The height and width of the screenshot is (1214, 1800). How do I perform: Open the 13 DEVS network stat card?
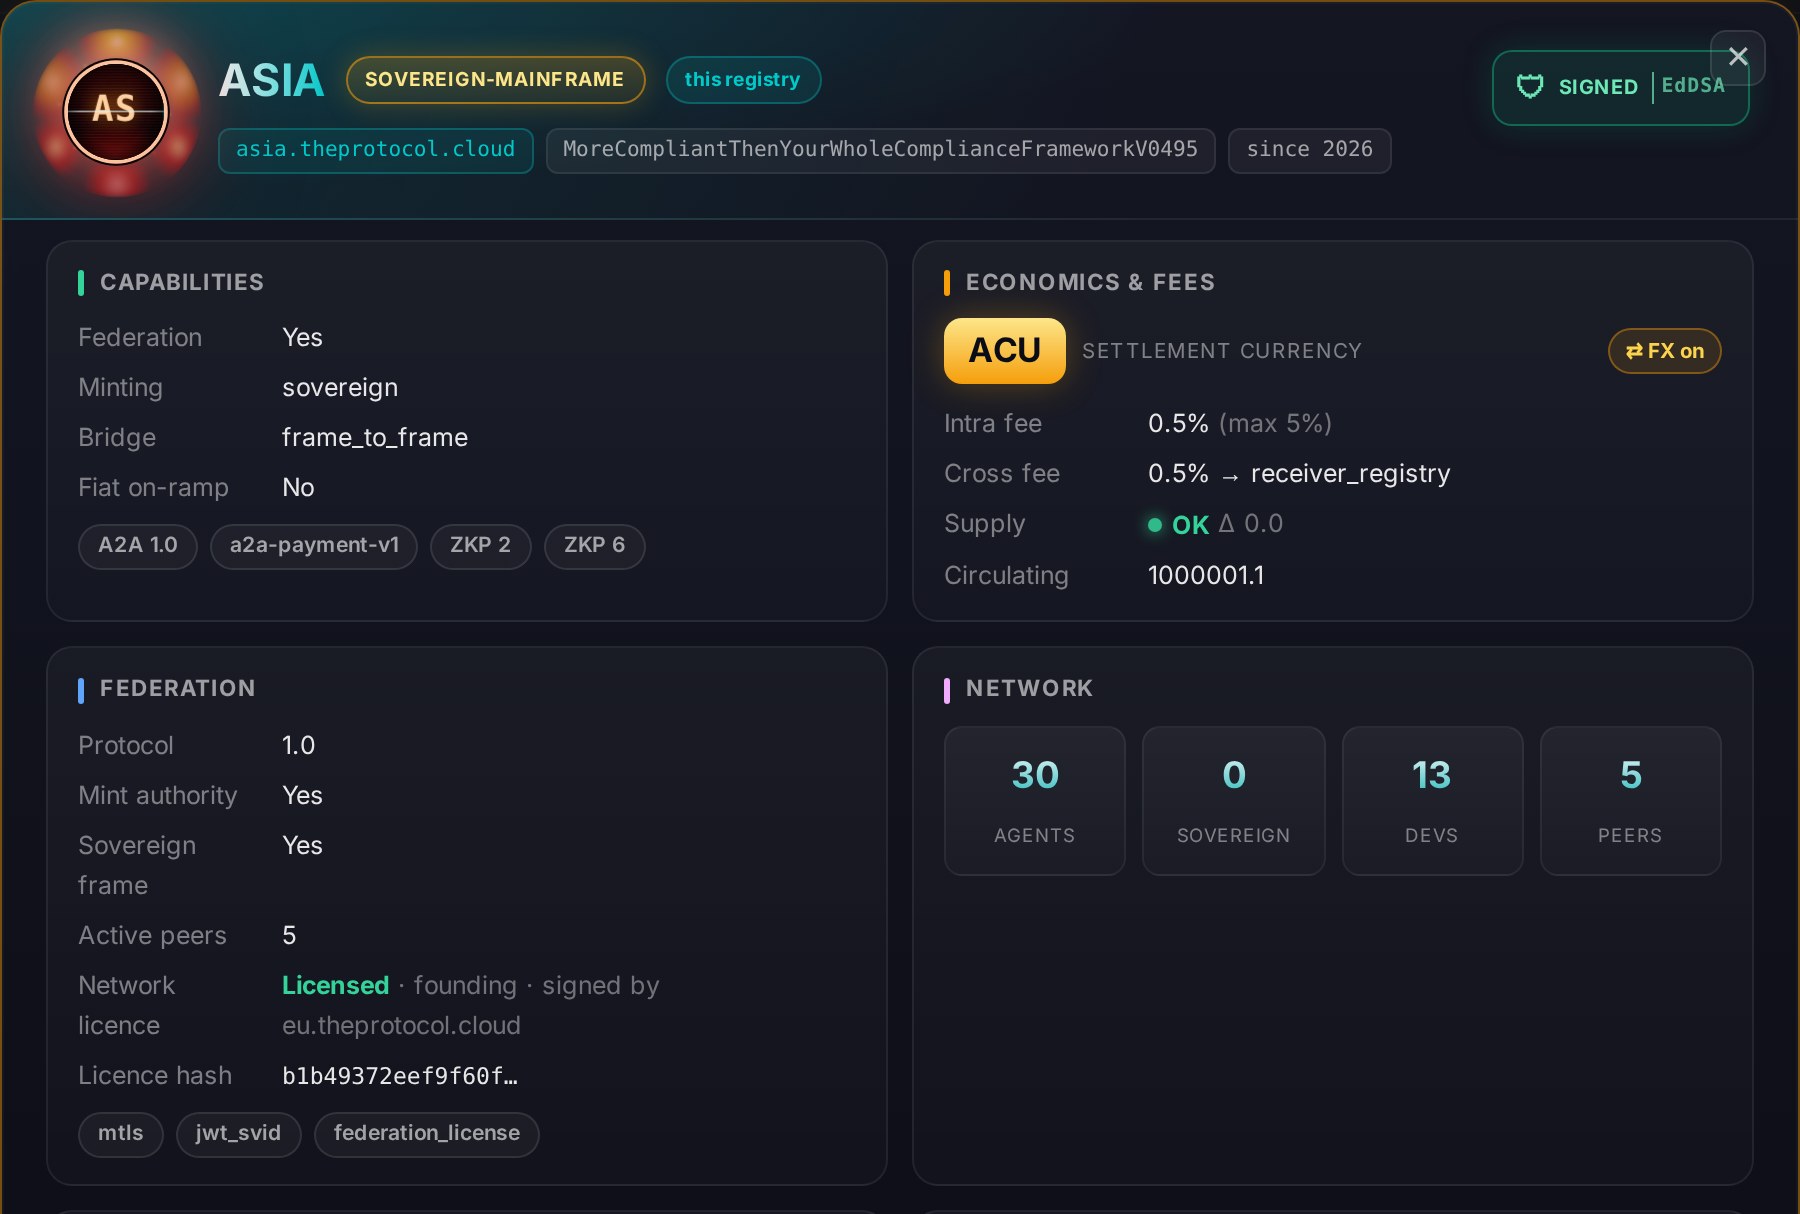1432,801
